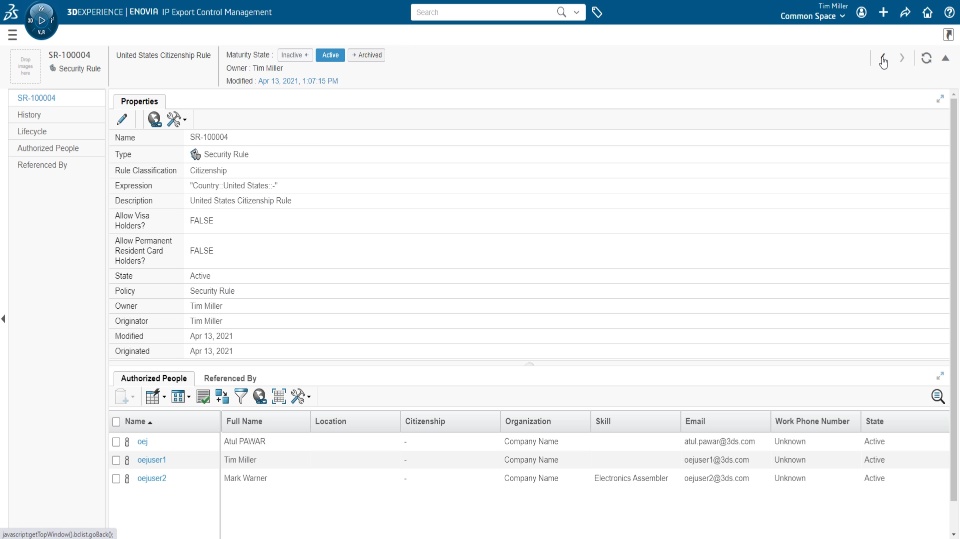Set maturity state to Inactive
The width and height of the screenshot is (960, 539).
[294, 55]
